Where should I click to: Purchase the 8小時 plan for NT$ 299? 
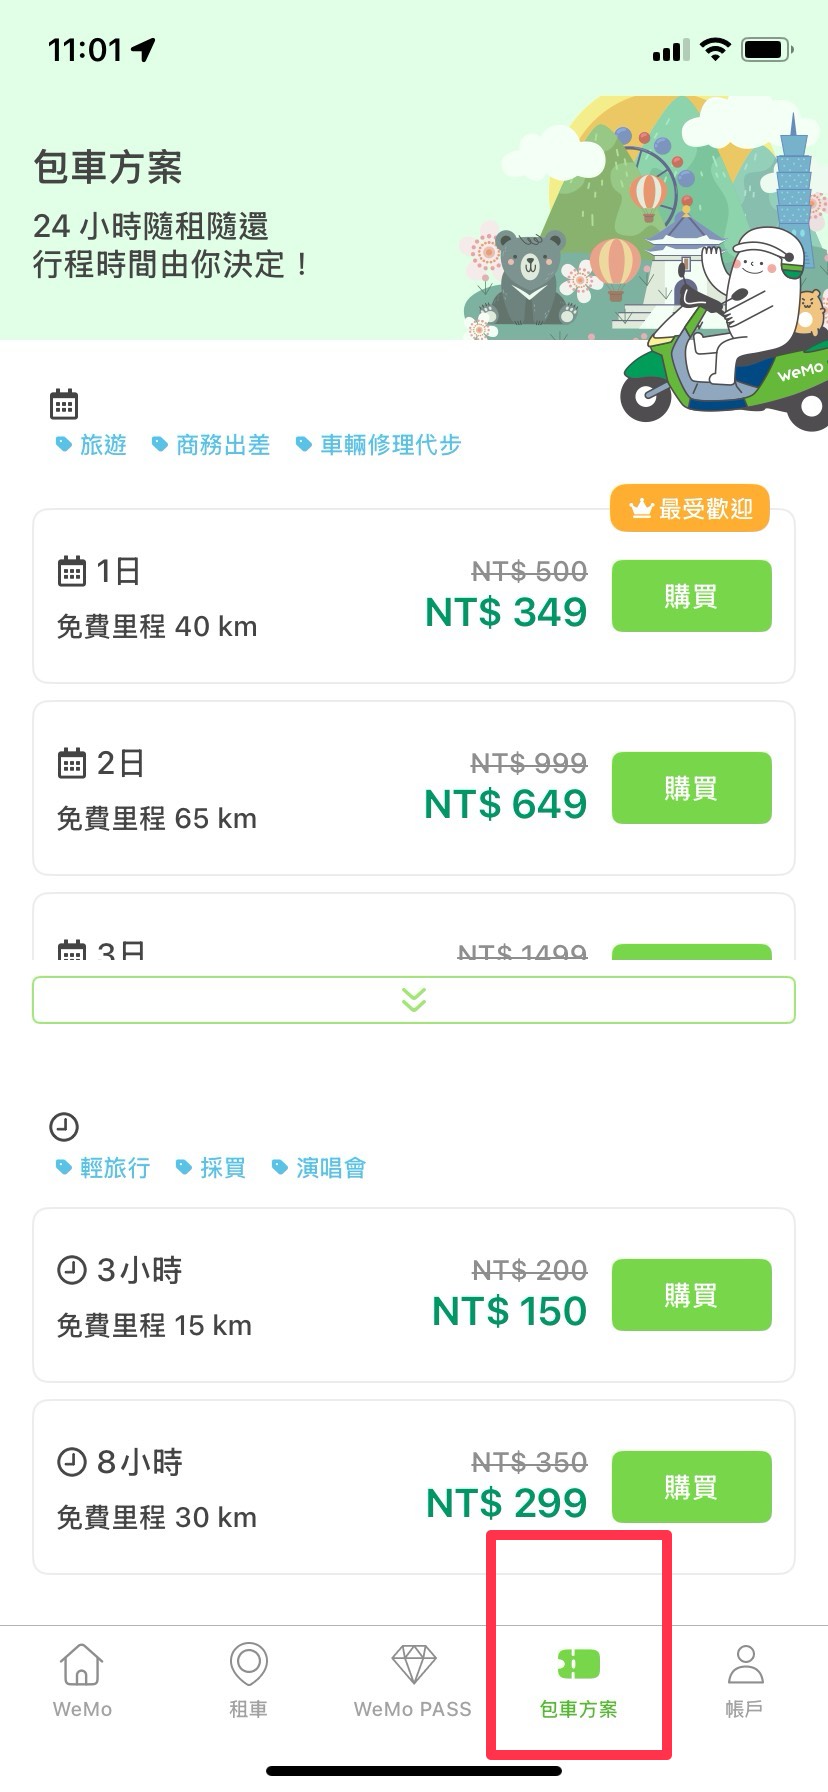click(691, 1487)
